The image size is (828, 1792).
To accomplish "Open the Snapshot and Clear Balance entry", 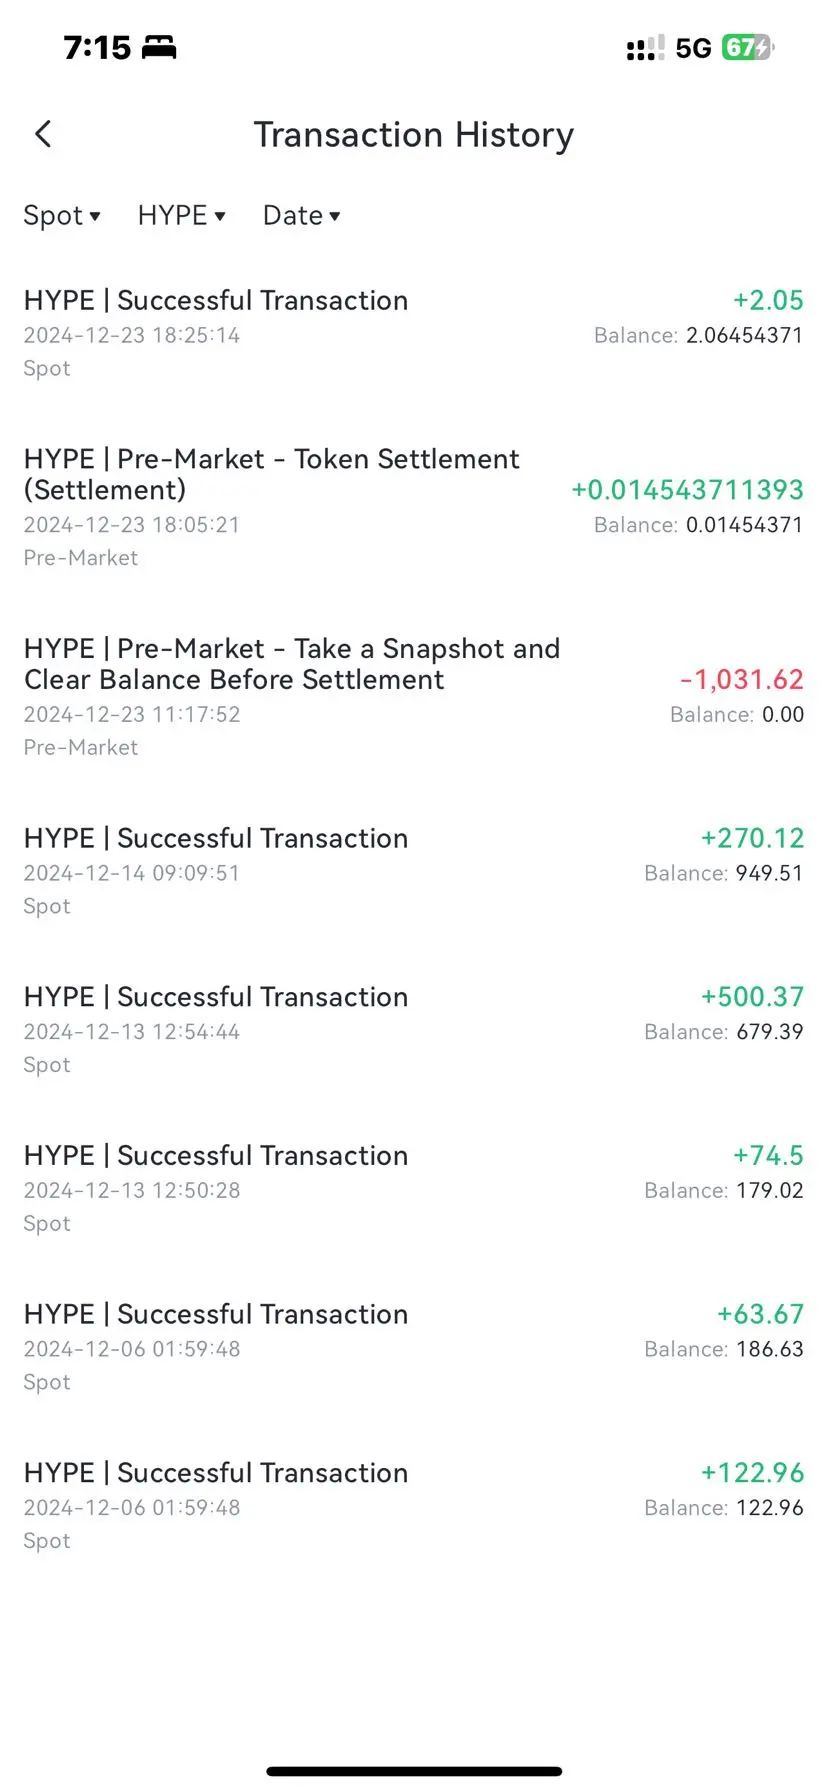I will [414, 697].
